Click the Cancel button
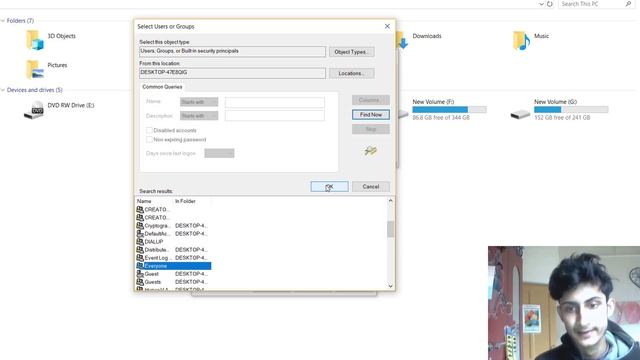640x360 pixels. [x=371, y=187]
